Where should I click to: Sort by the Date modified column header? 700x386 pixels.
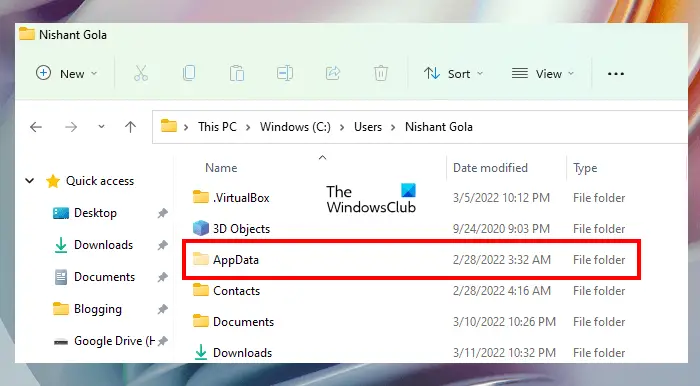[490, 168]
